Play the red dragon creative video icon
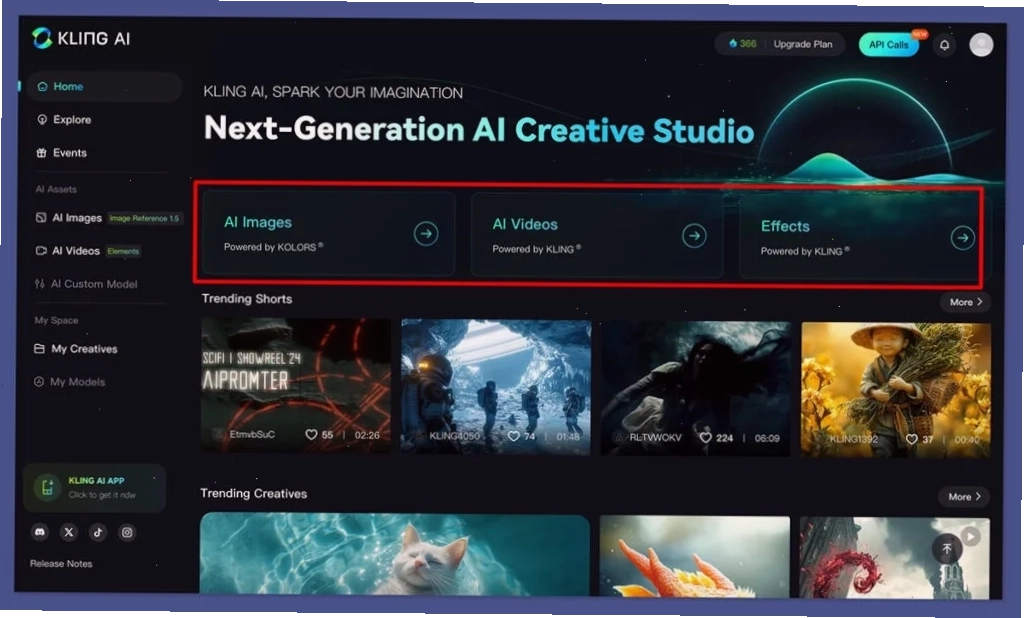The width and height of the screenshot is (1024, 618). tap(971, 536)
